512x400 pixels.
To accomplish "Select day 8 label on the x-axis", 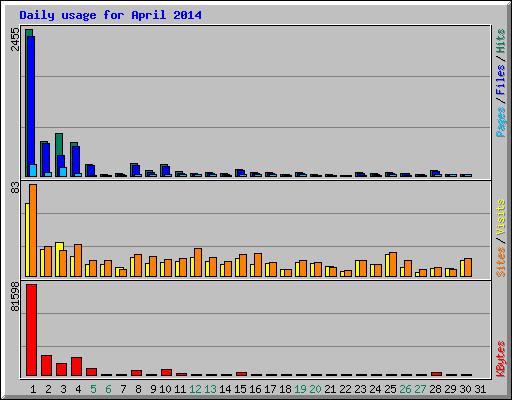I will pyautogui.click(x=138, y=389).
